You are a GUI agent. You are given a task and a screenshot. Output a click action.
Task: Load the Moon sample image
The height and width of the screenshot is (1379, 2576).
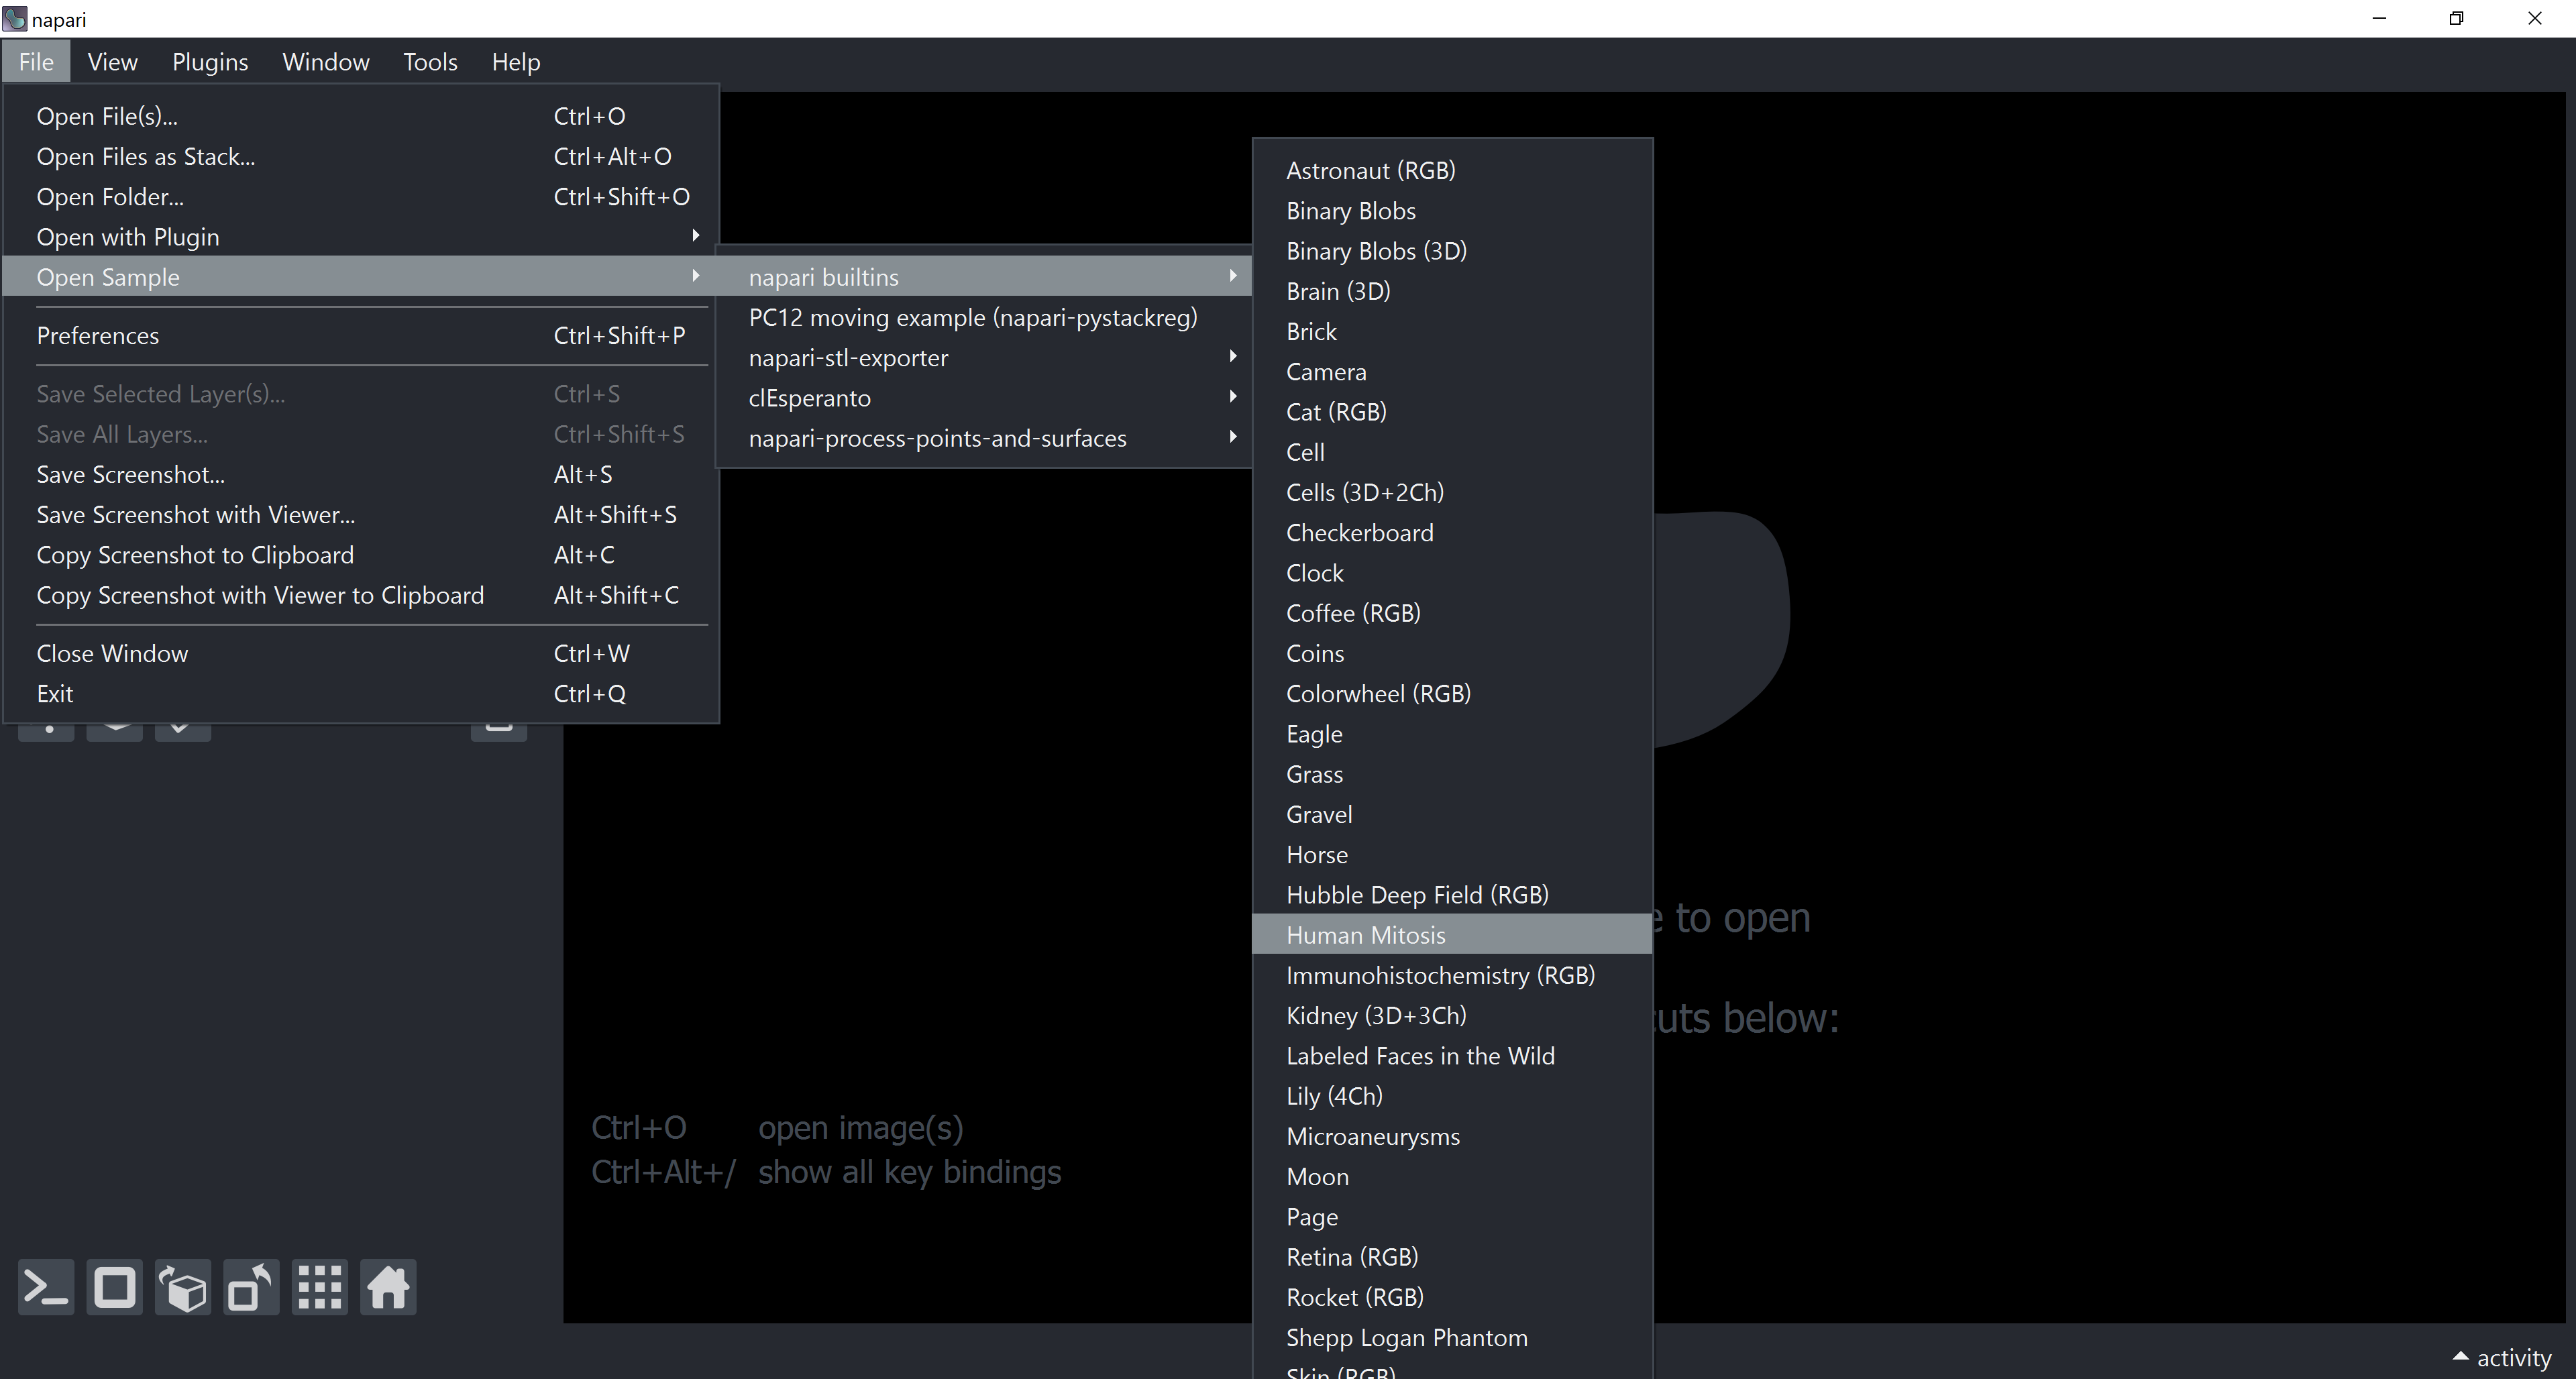pos(1452,1177)
